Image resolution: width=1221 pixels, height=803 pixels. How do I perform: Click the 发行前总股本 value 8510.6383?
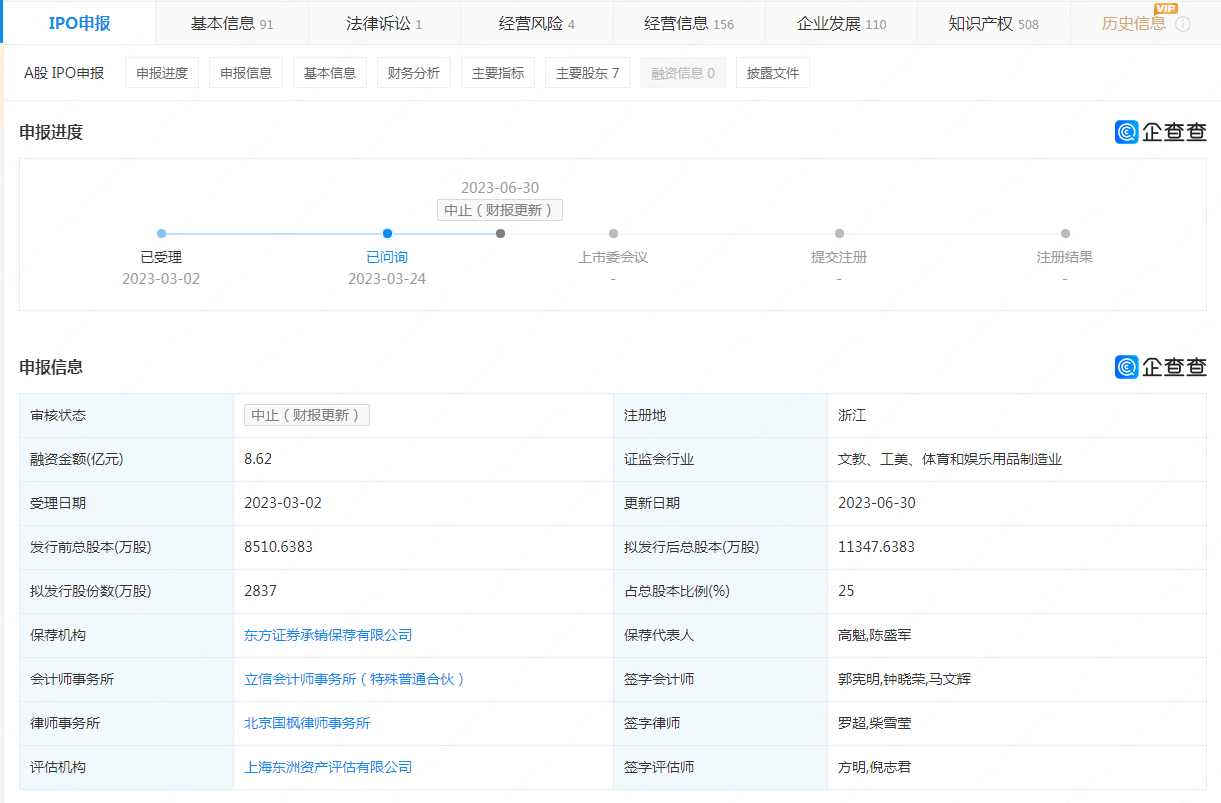point(279,547)
